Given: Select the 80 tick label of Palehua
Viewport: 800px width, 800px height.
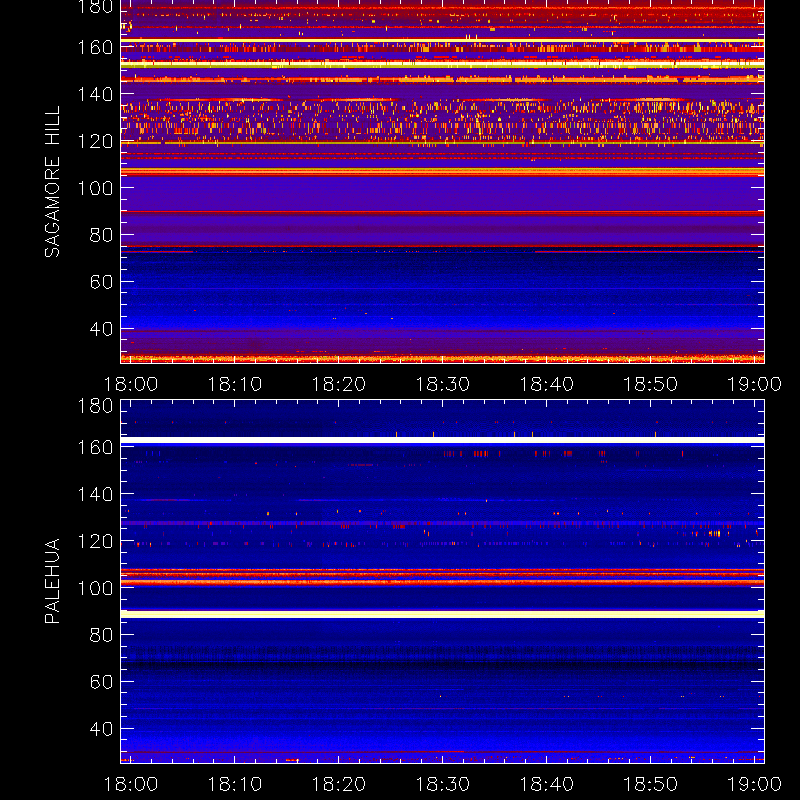Looking at the screenshot, I should pos(101,635).
